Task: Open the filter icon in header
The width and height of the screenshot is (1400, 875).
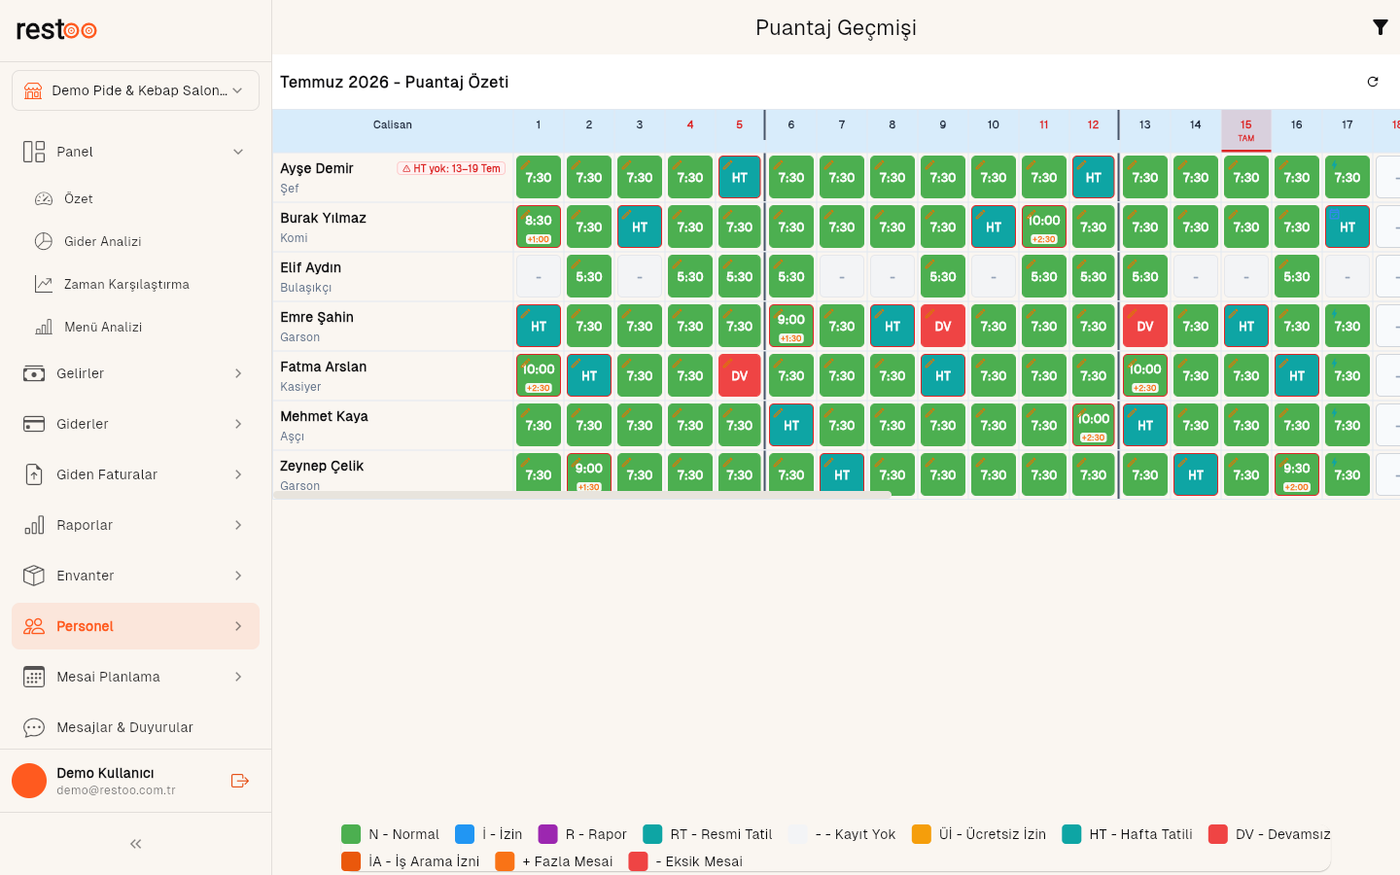Action: pos(1380,28)
